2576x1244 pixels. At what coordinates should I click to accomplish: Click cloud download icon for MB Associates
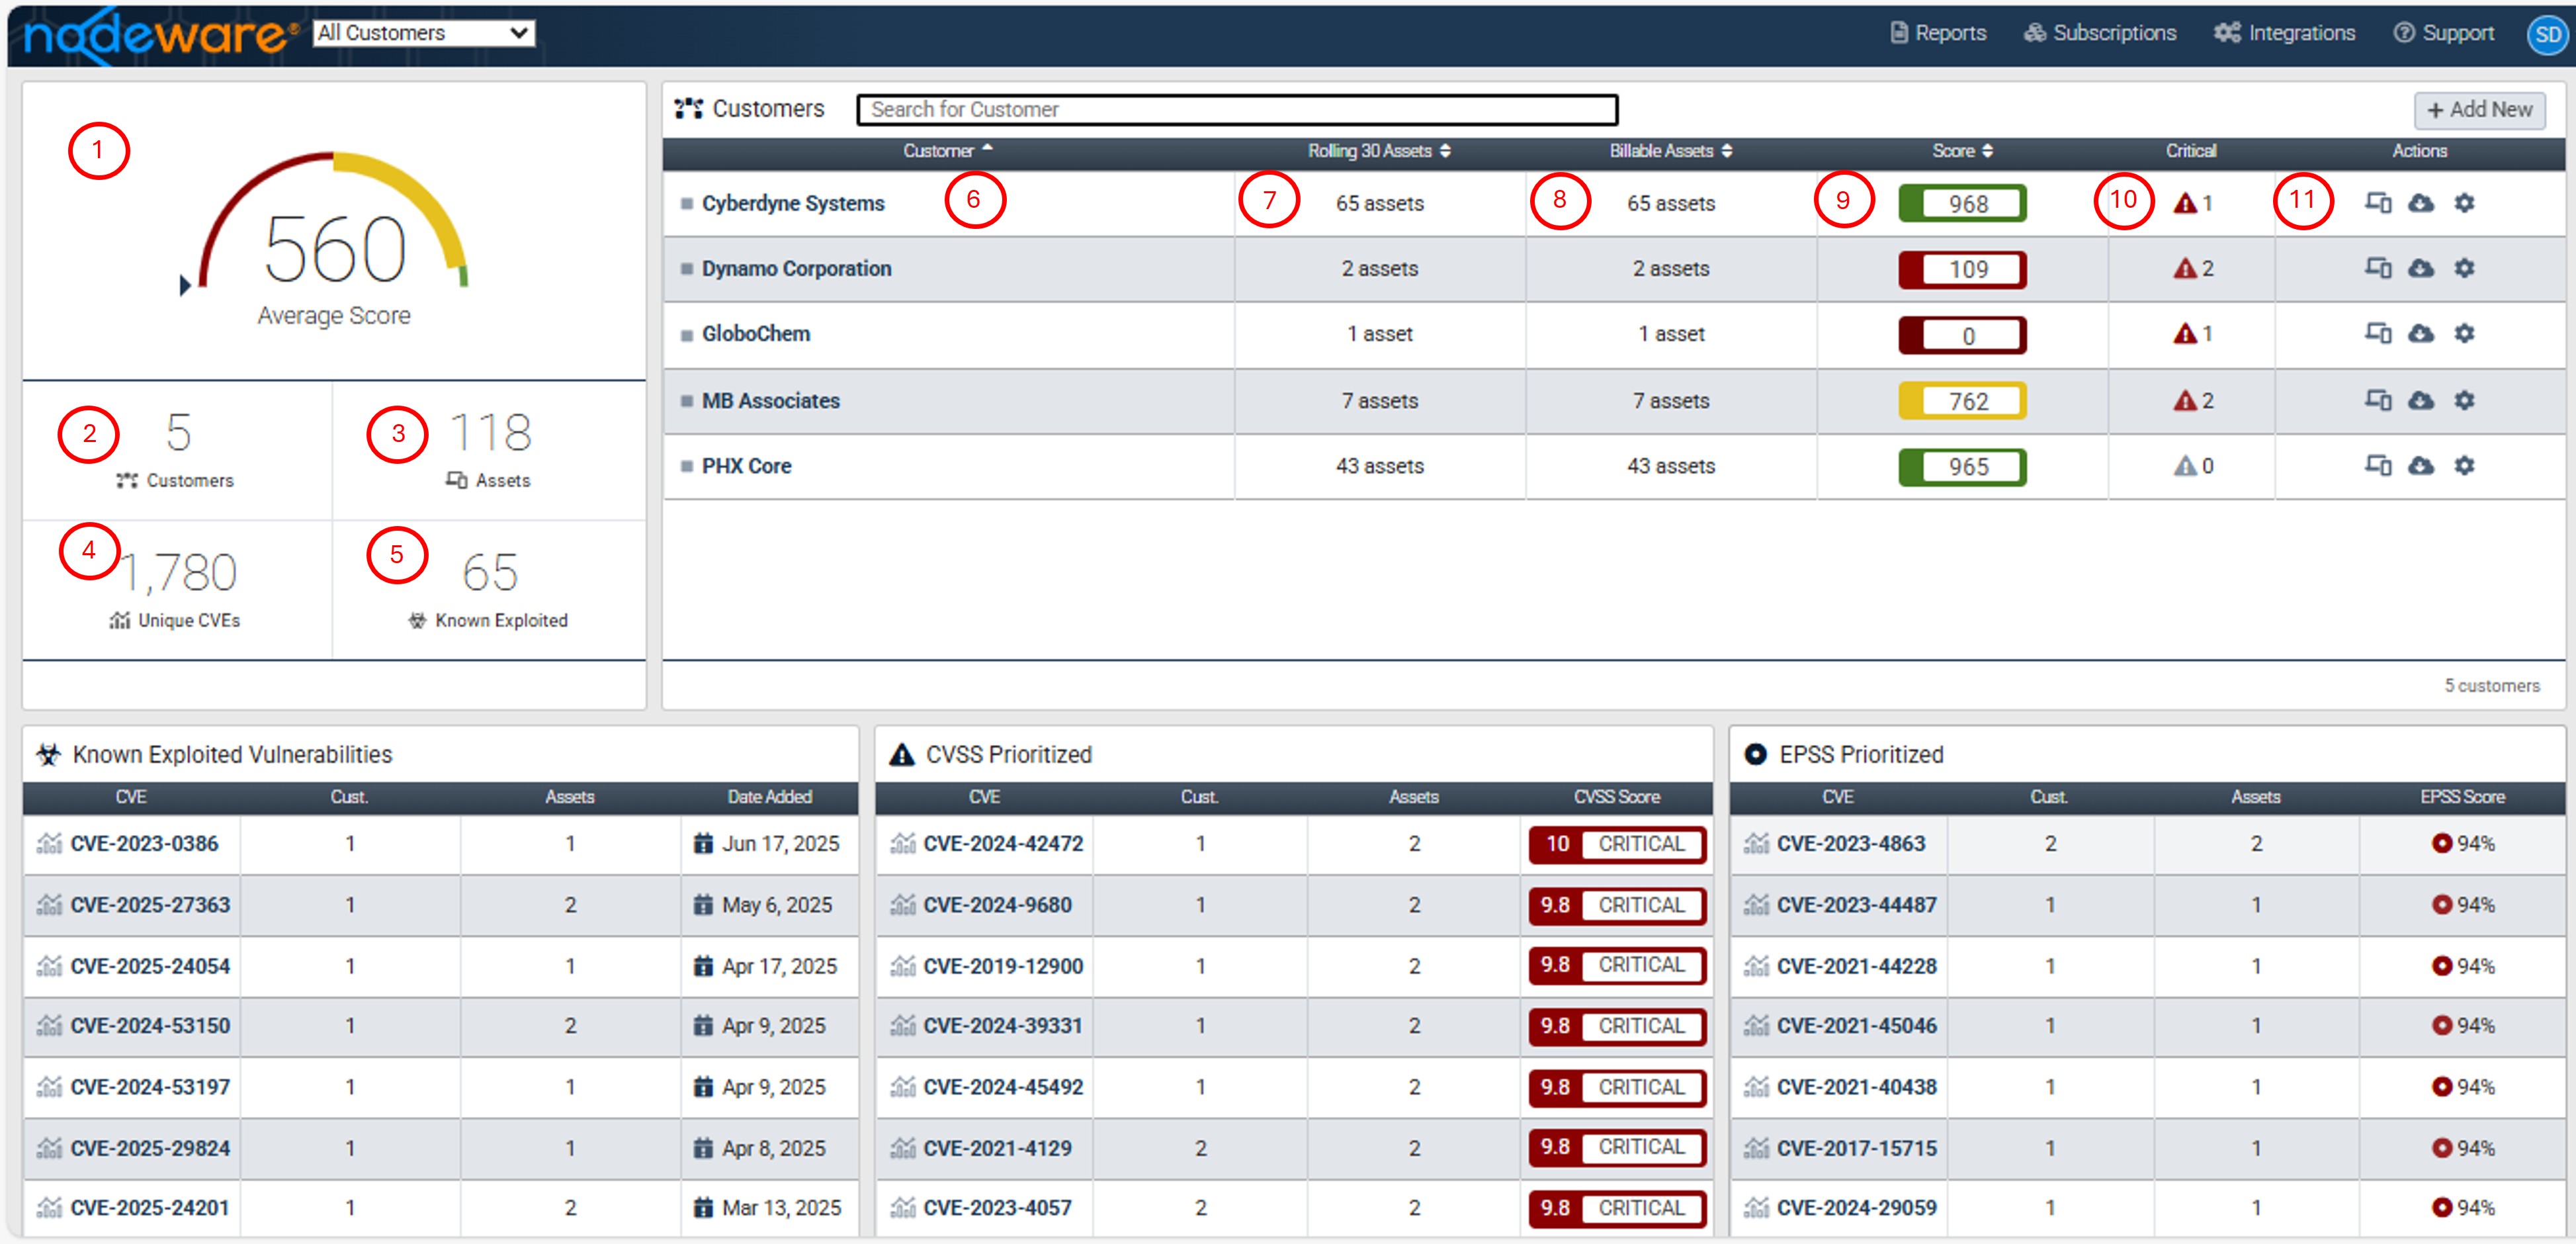click(x=2420, y=400)
